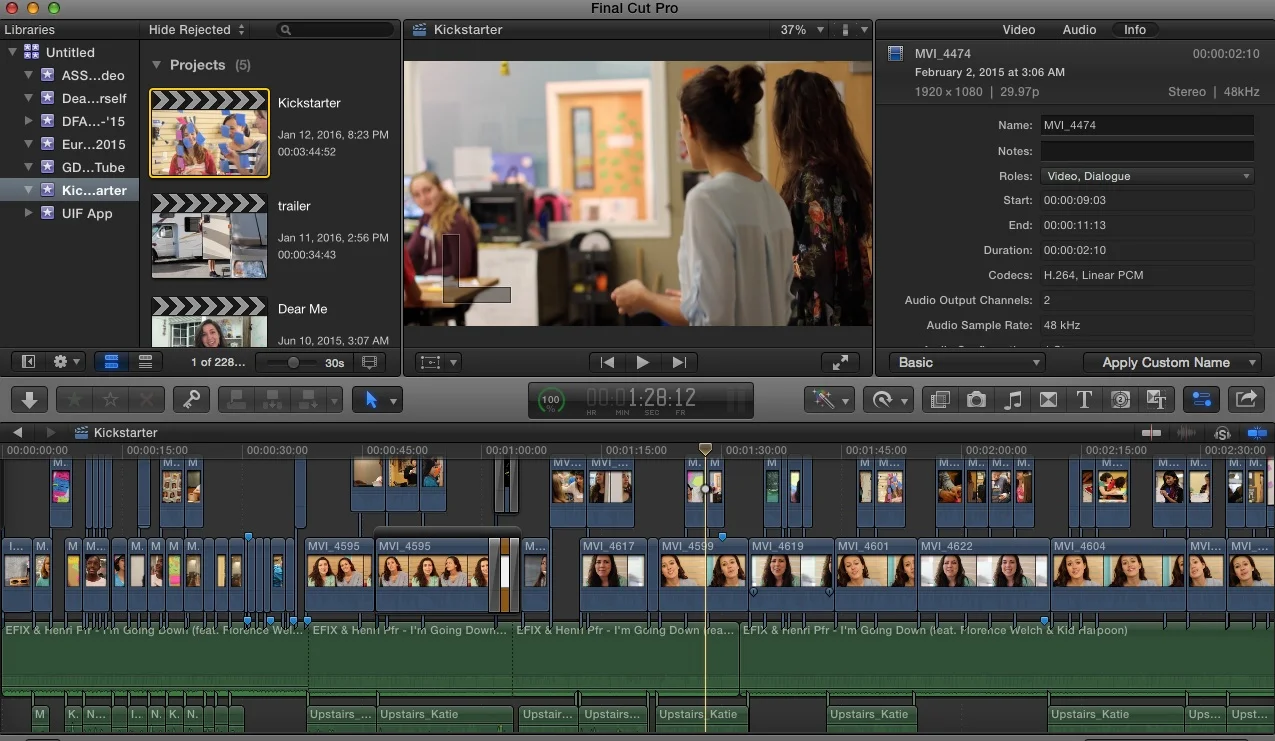1275x741 pixels.
Task: Open the clip appearance filmstrip button
Action: (368, 362)
